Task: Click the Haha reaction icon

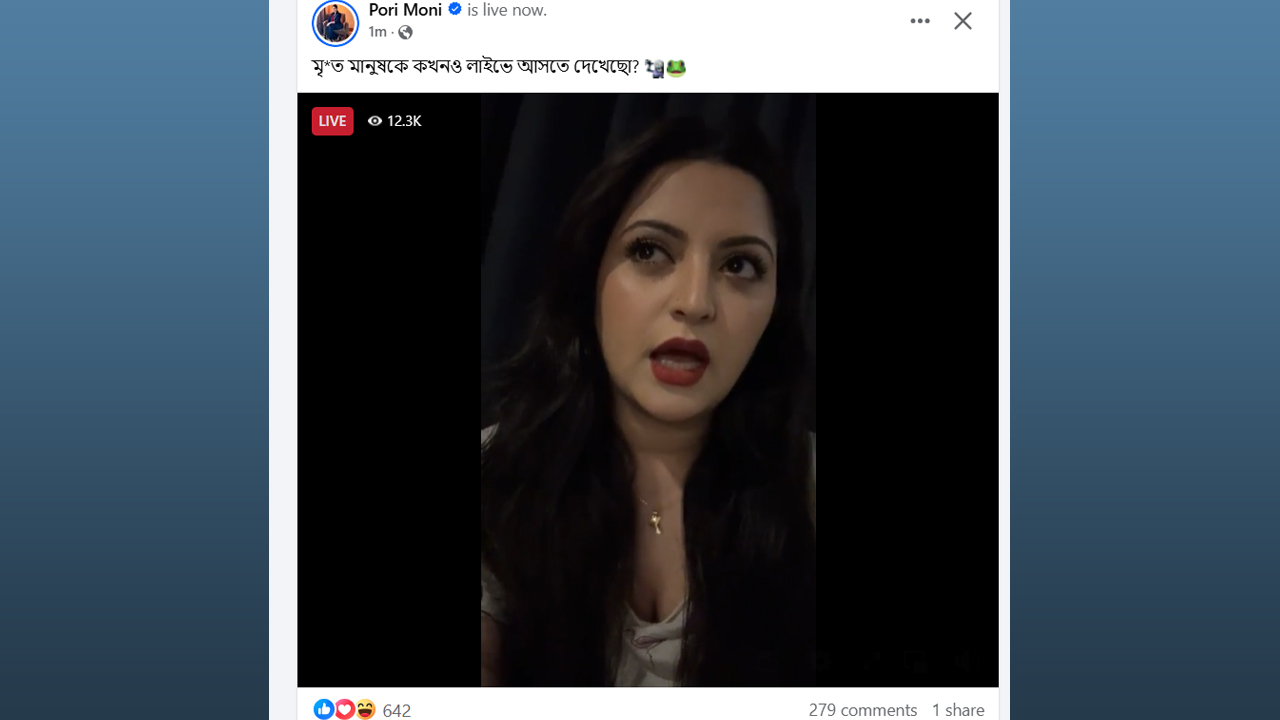Action: 365,709
